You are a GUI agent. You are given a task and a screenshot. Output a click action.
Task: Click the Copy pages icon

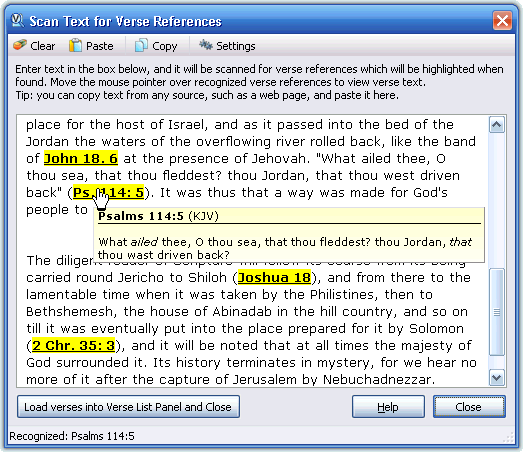141,45
